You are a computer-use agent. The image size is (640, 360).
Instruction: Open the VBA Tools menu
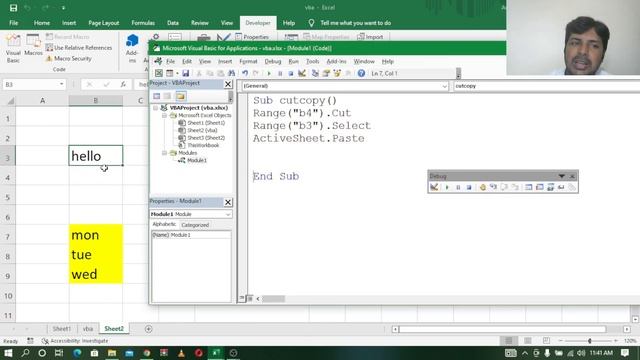313,62
